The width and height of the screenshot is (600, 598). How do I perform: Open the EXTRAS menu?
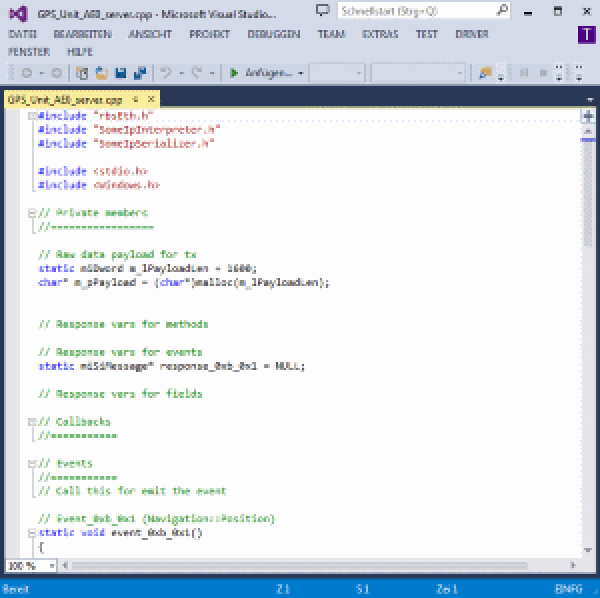pyautogui.click(x=380, y=33)
